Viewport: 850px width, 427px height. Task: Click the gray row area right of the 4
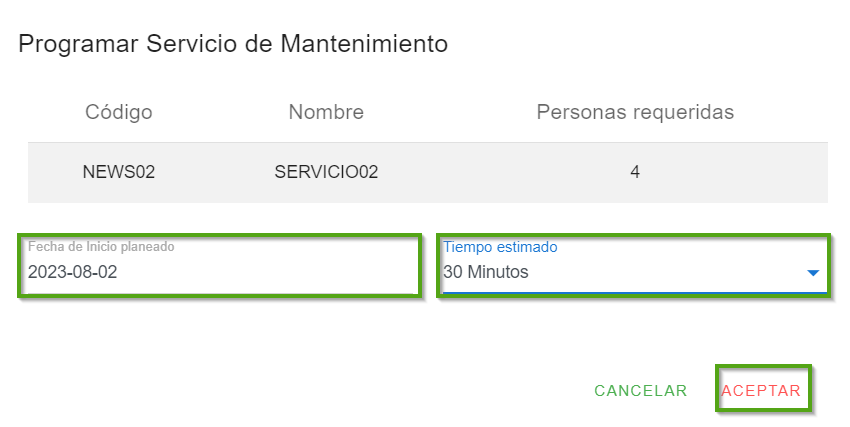click(x=740, y=172)
